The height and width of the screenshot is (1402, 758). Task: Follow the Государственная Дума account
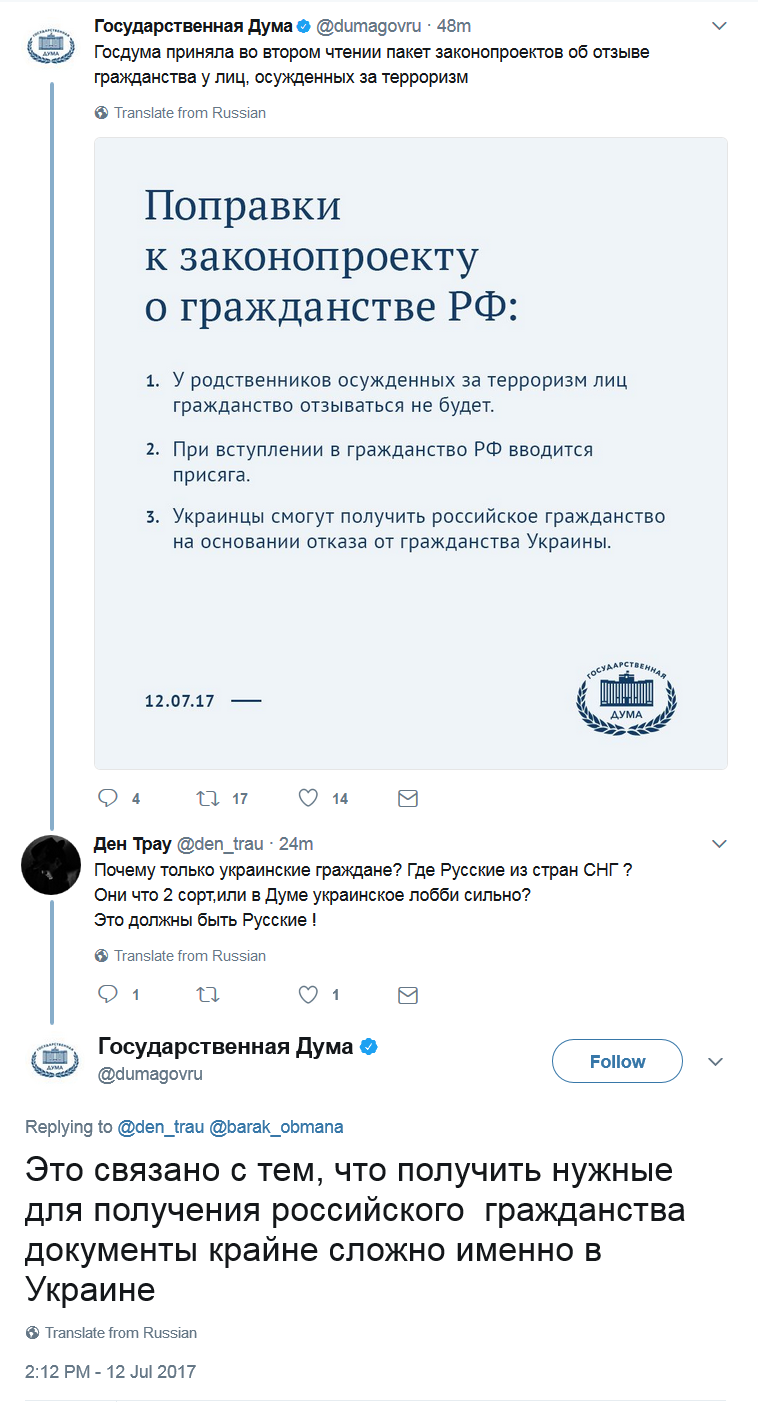[617, 1062]
